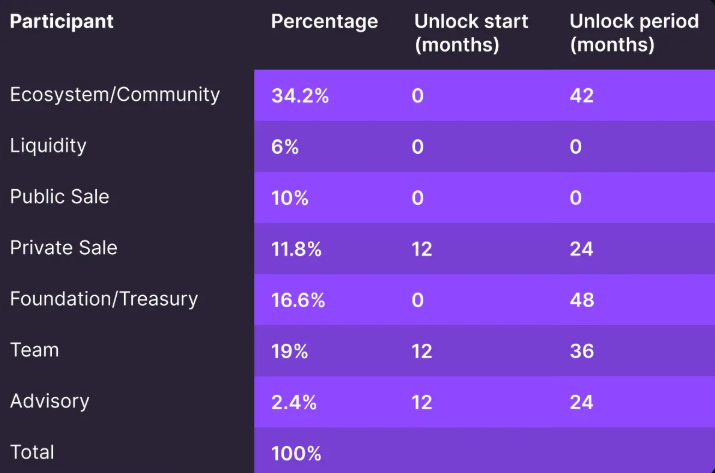
Task: Select the Unlock period (months) header
Action: [x=634, y=33]
